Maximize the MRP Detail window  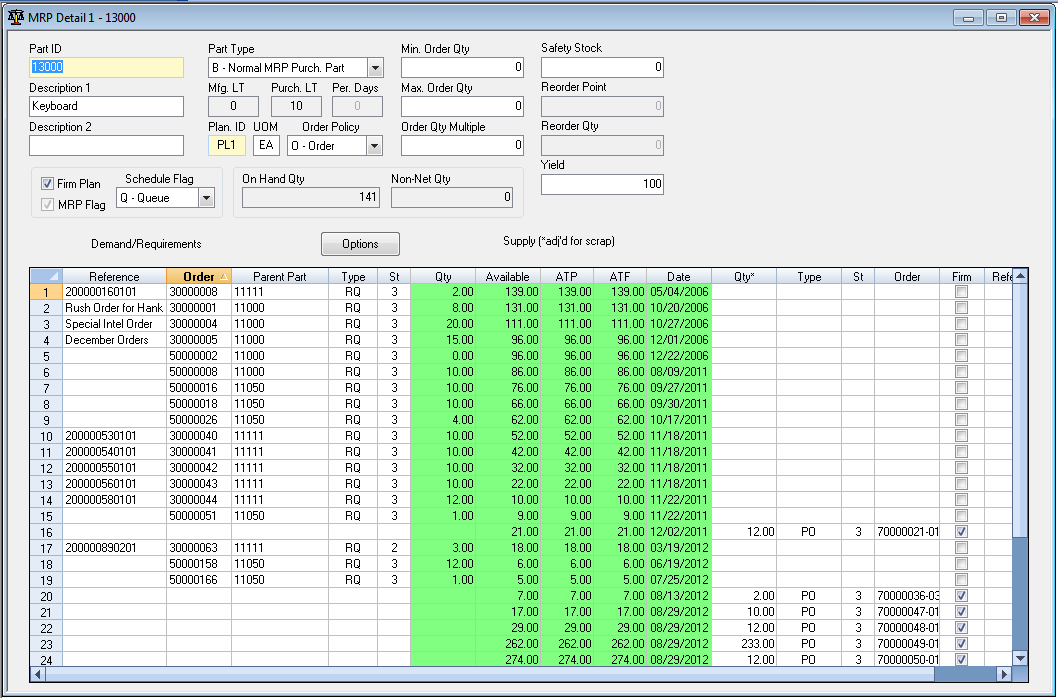coord(999,17)
